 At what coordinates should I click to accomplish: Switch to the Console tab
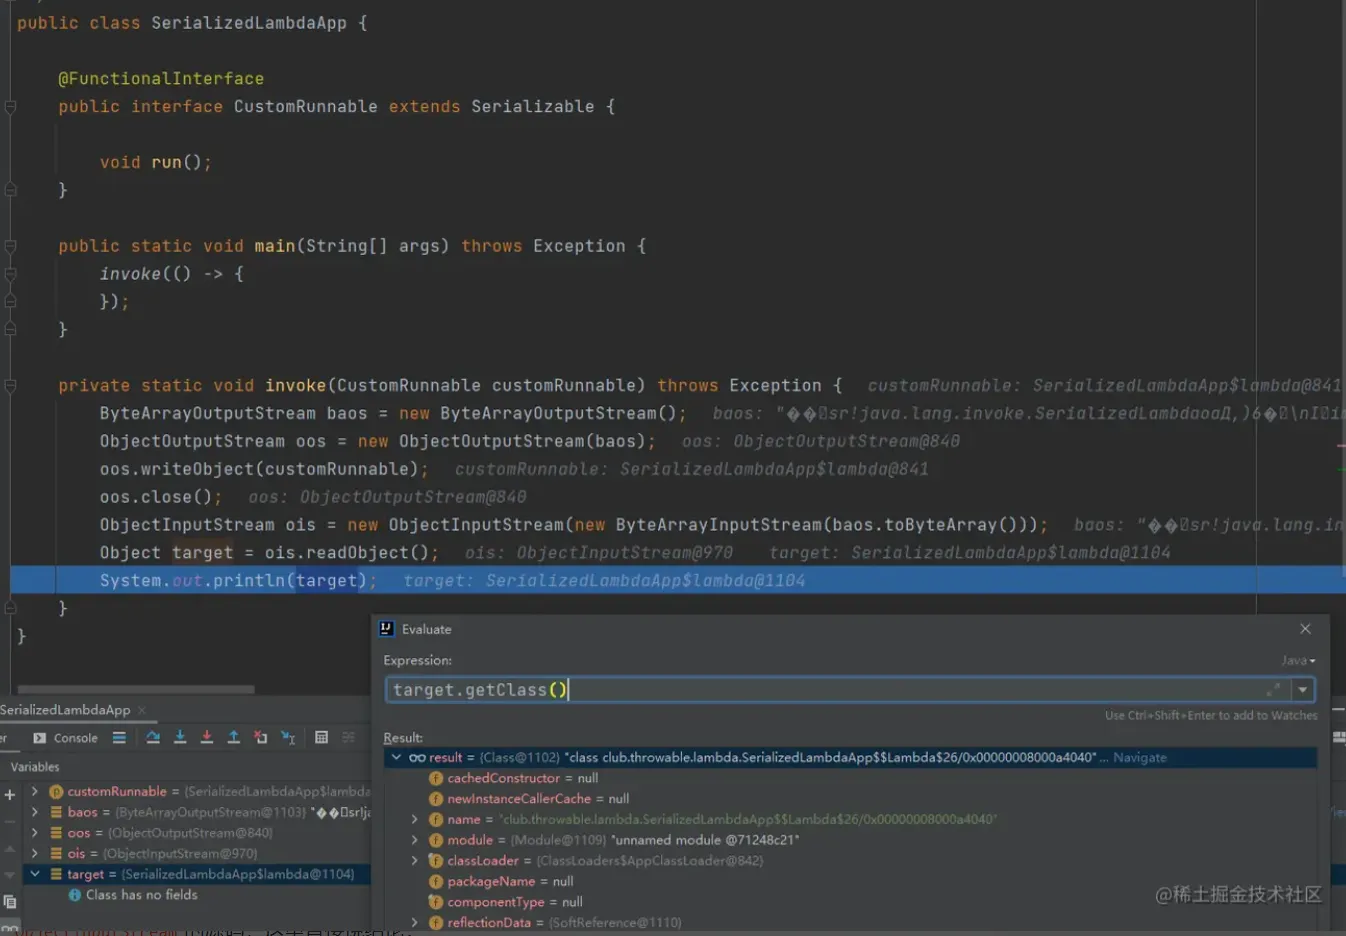(x=66, y=738)
